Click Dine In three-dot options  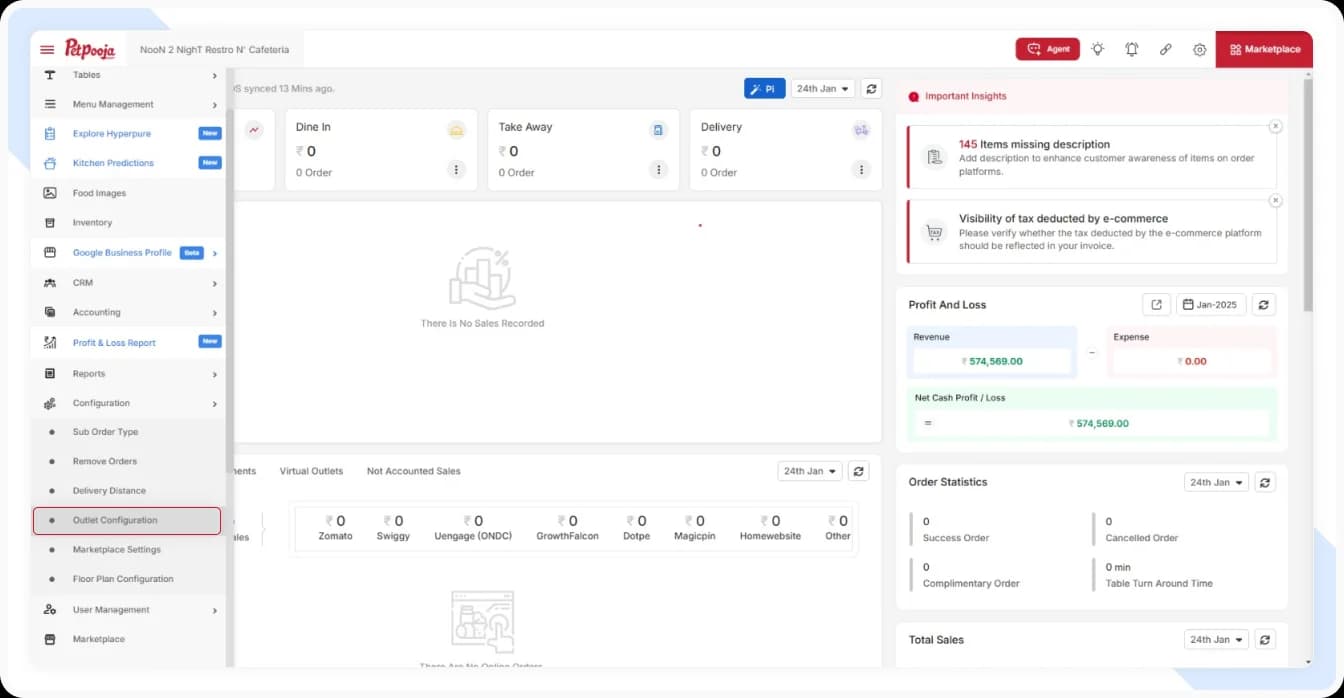tap(456, 170)
